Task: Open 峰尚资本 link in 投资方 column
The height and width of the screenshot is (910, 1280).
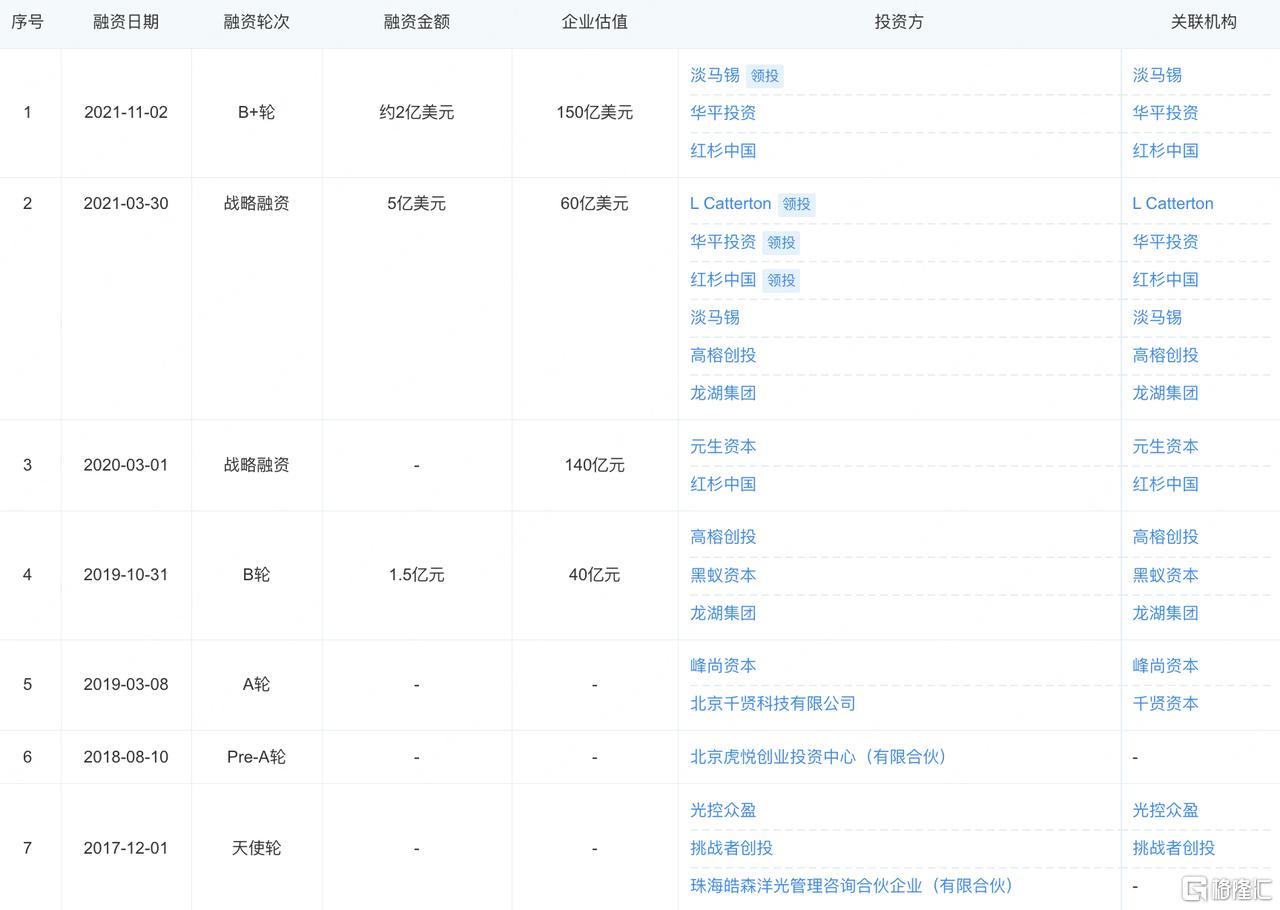Action: click(x=723, y=667)
